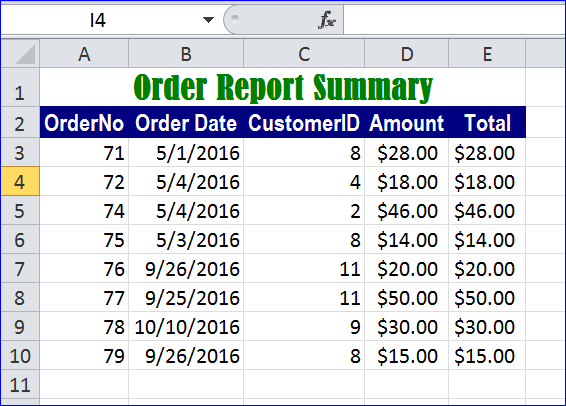Click the CustomerID header cell
This screenshot has width=566, height=406.
[x=304, y=123]
